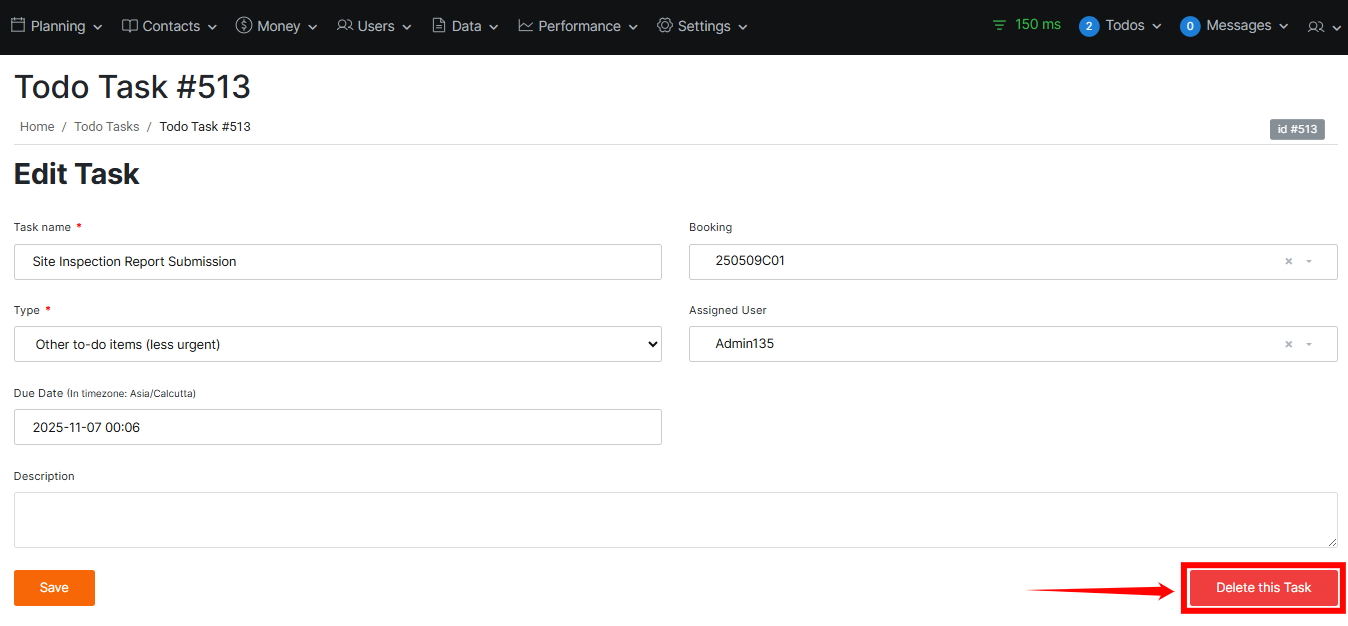Click the Performance chart icon

[x=526, y=26]
